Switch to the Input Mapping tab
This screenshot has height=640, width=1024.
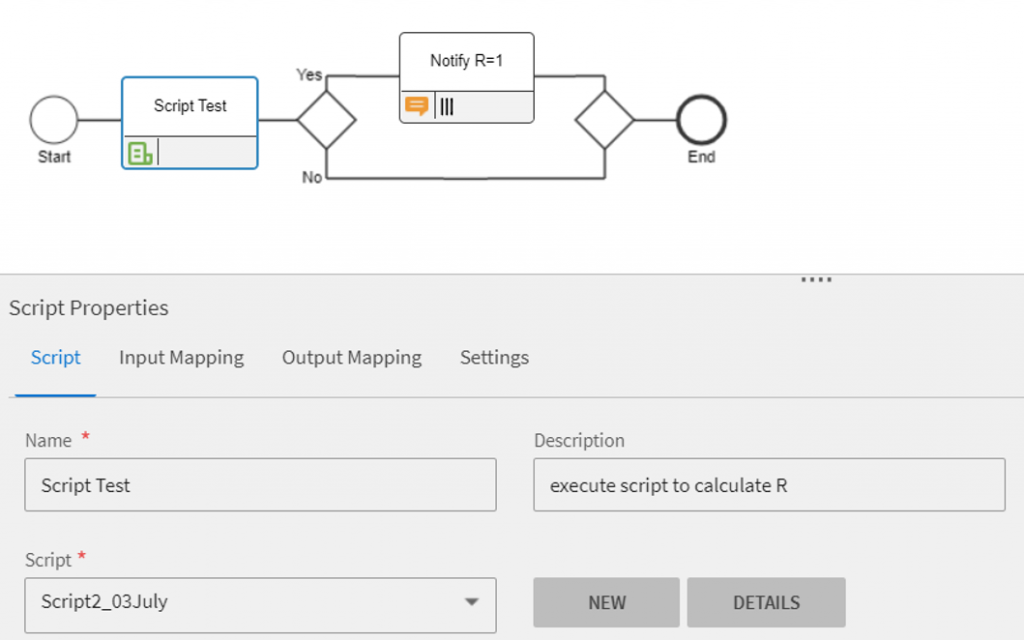pos(181,357)
